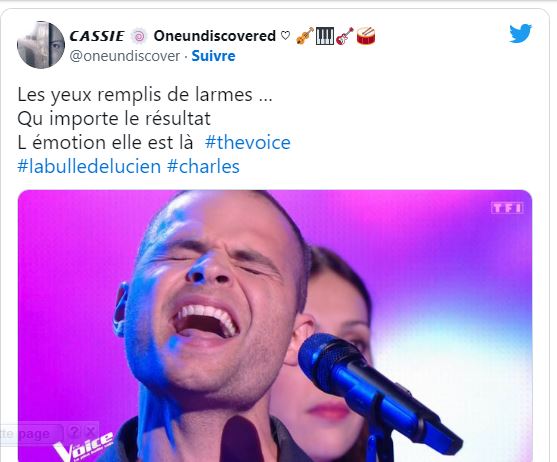Open the CASSIE profile avatar picture
Viewport: 557px width, 462px height.
pyautogui.click(x=41, y=45)
